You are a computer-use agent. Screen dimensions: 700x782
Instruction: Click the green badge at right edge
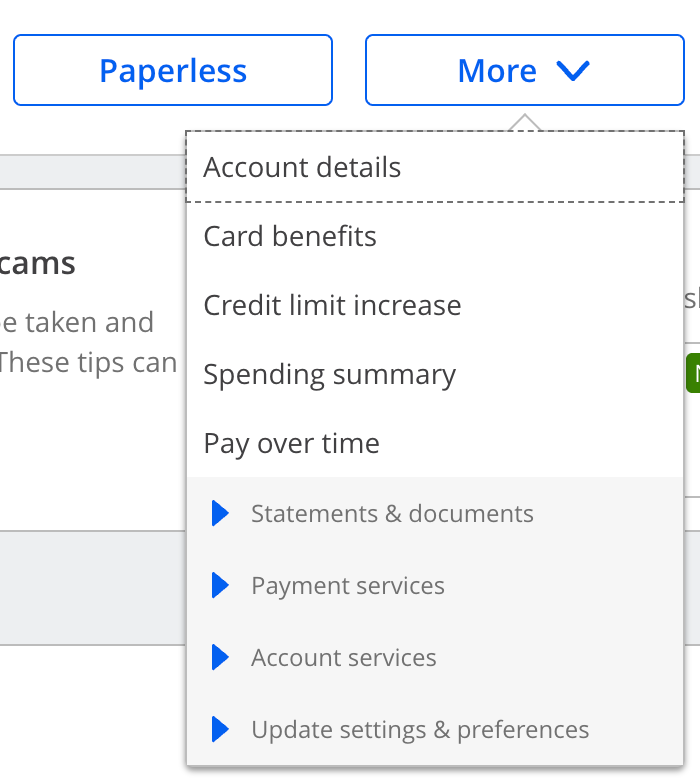pyautogui.click(x=692, y=373)
